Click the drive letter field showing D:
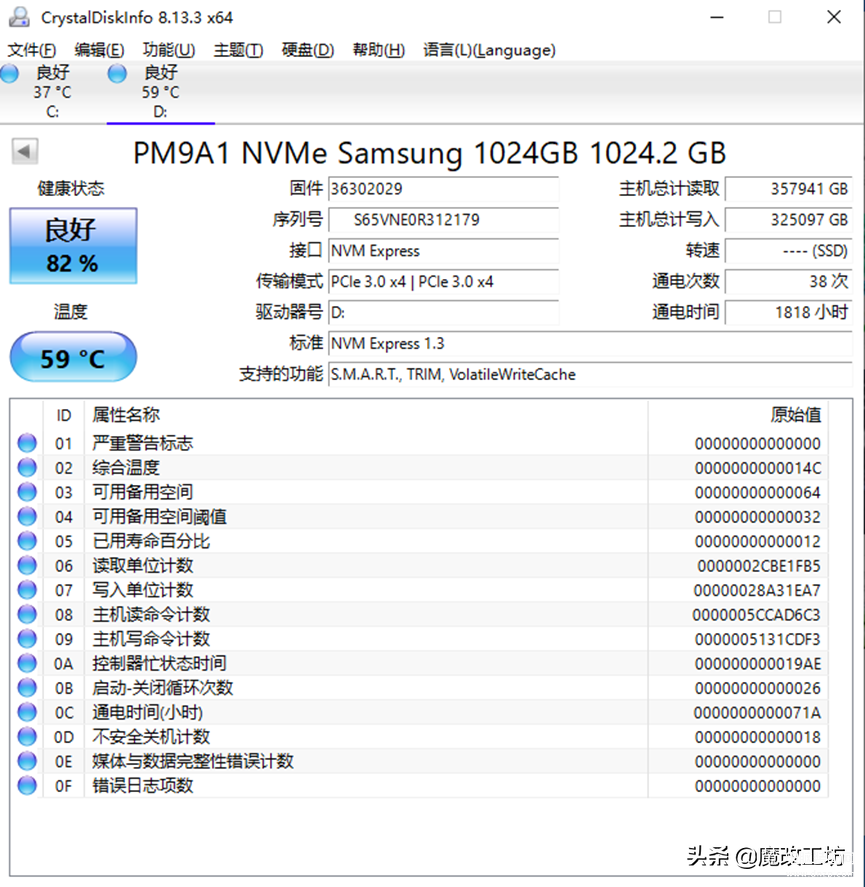This screenshot has width=865, height=887. 444,313
